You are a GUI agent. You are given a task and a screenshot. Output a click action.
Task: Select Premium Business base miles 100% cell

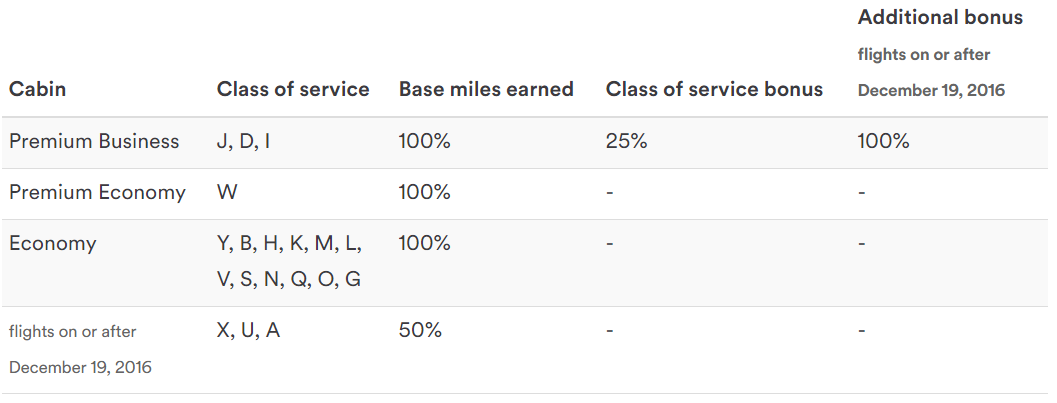(x=425, y=141)
